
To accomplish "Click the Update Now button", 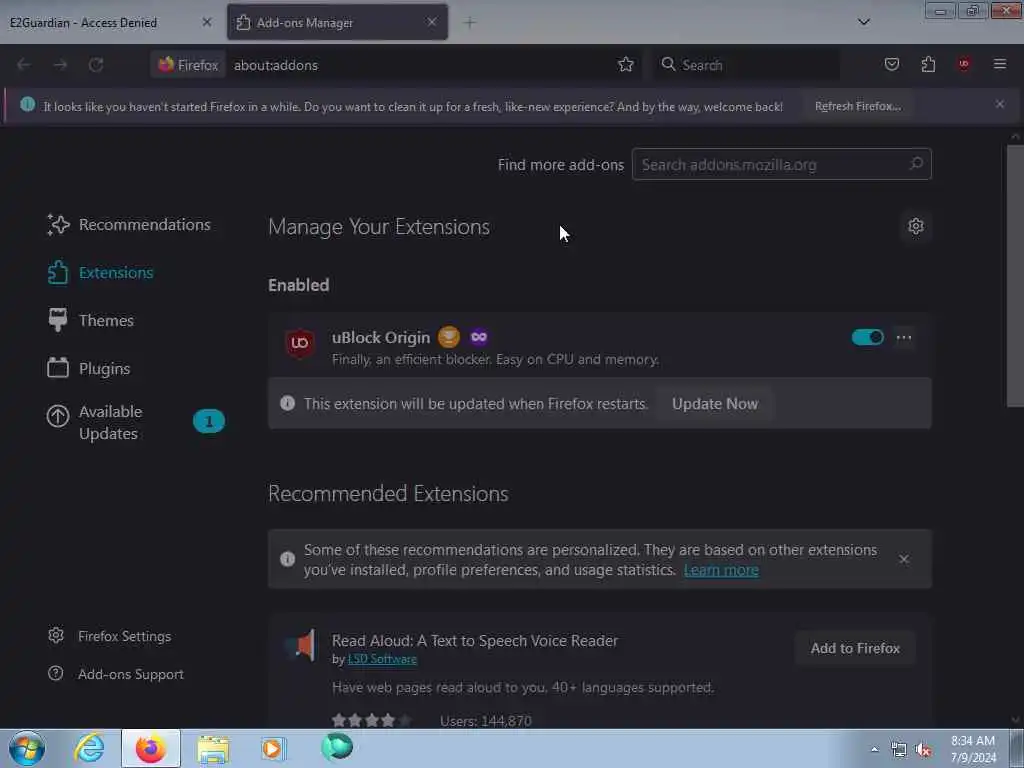I will pyautogui.click(x=715, y=404).
